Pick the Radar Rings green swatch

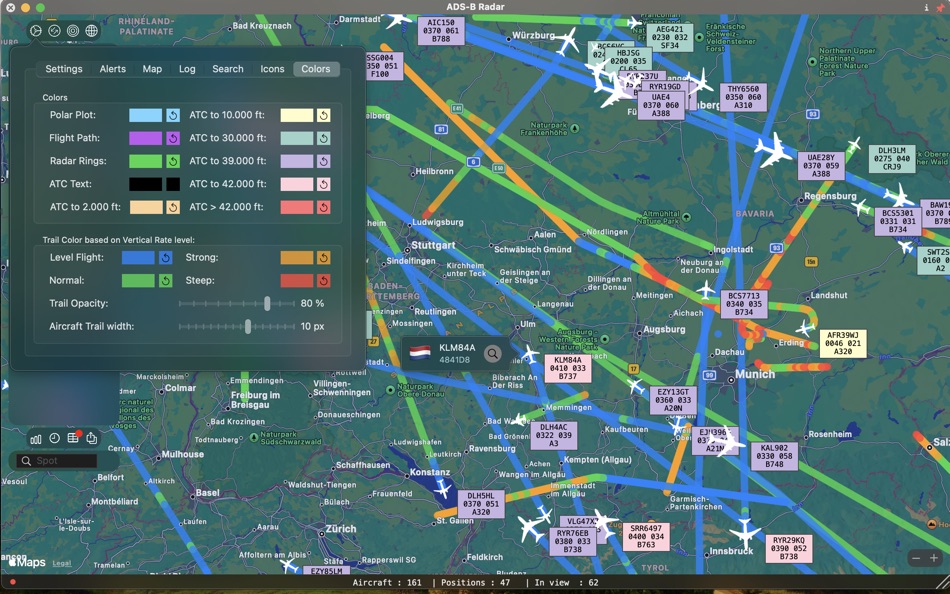coord(145,161)
